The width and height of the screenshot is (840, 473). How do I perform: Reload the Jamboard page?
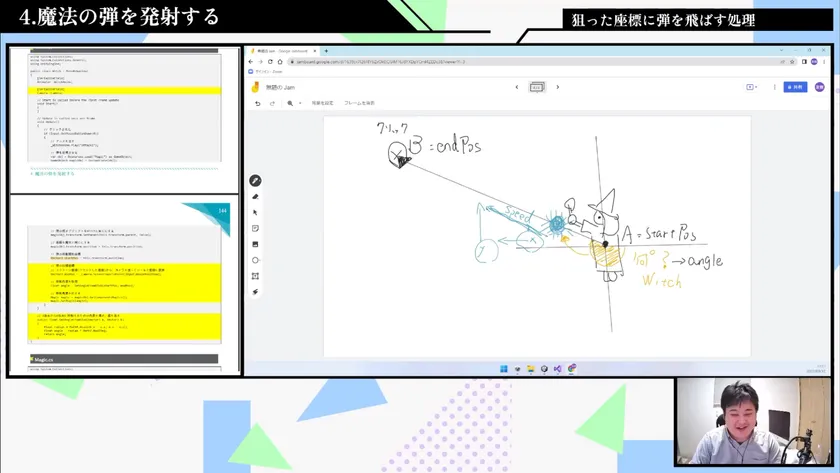pyautogui.click(x=270, y=62)
